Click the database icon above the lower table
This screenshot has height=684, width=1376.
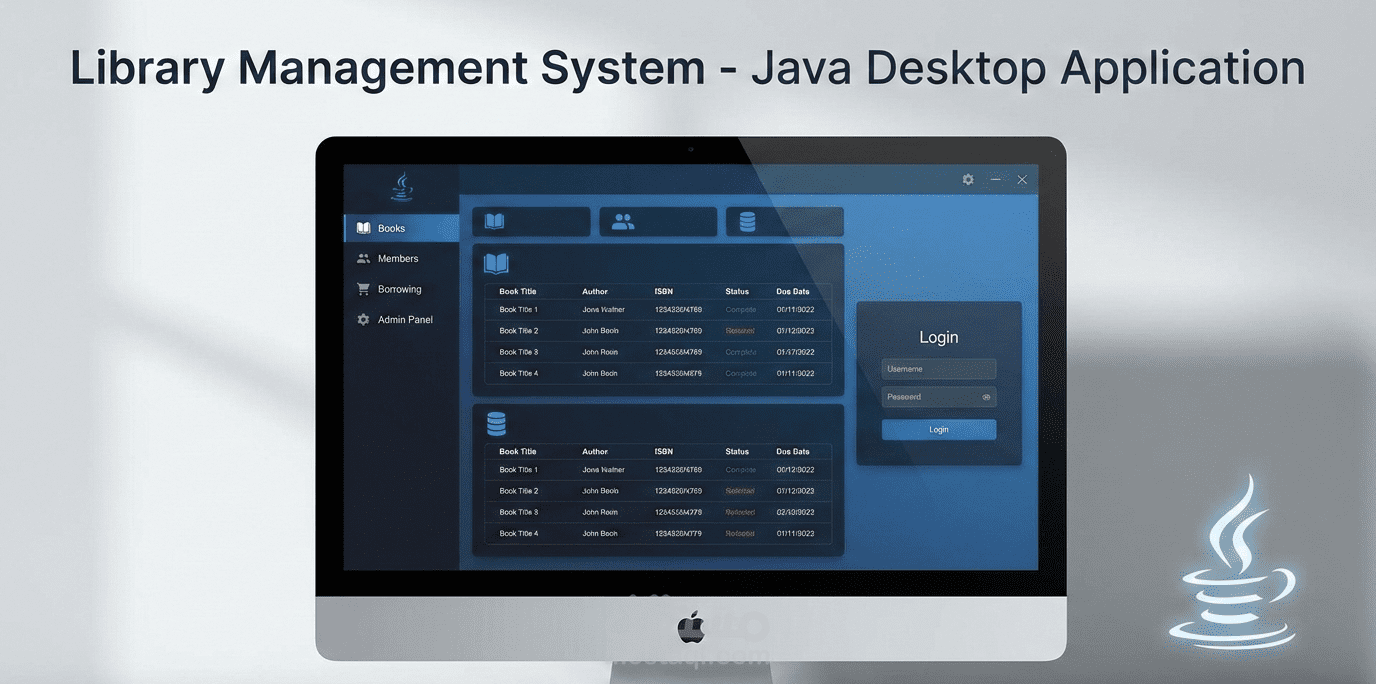point(494,422)
